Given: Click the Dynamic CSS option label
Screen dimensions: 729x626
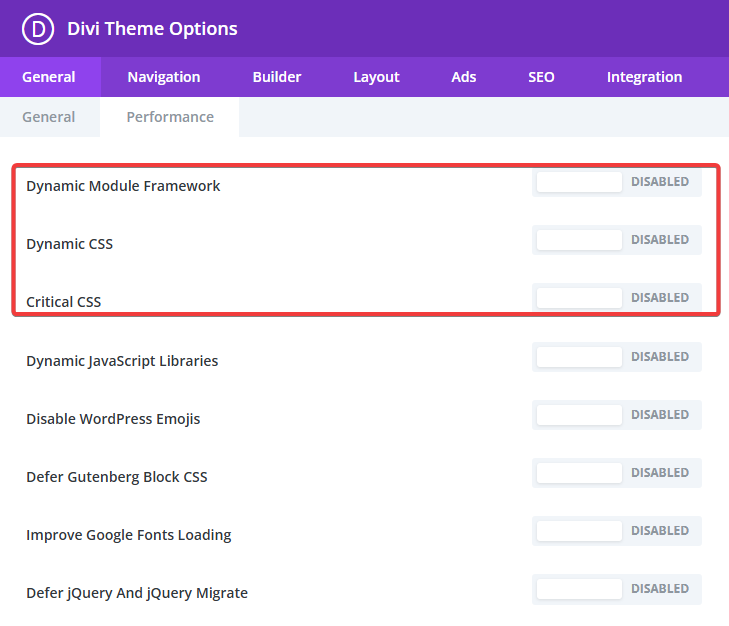Looking at the screenshot, I should tap(70, 244).
